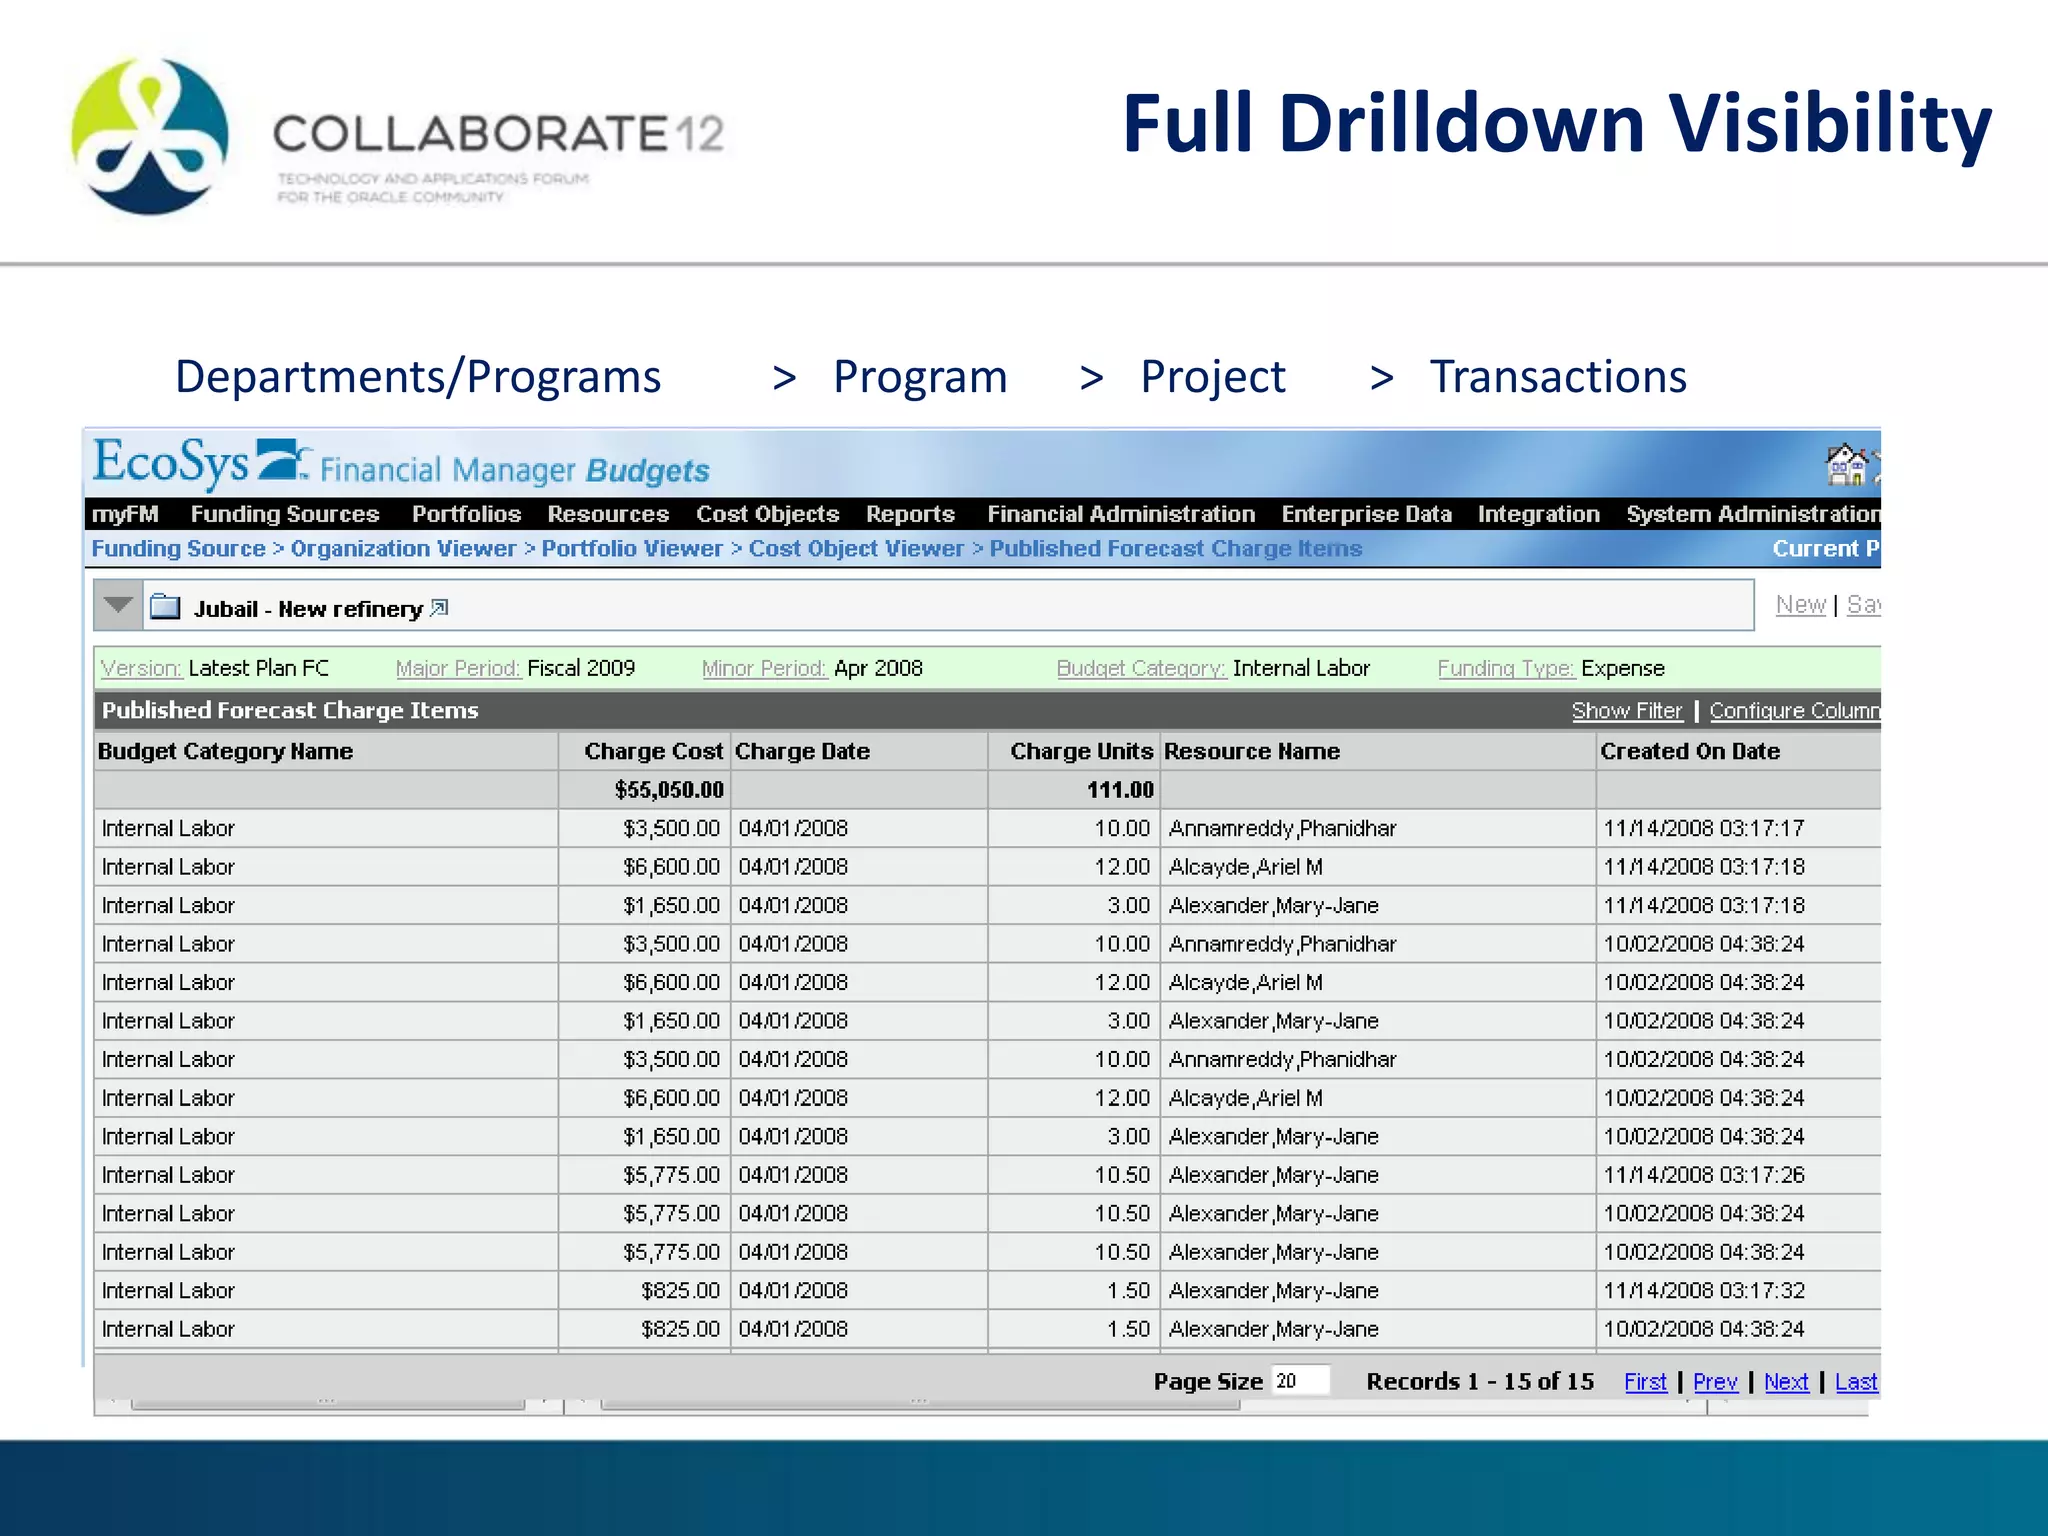The height and width of the screenshot is (1536, 2048).
Task: Open the System Administration menu
Action: (1752, 514)
